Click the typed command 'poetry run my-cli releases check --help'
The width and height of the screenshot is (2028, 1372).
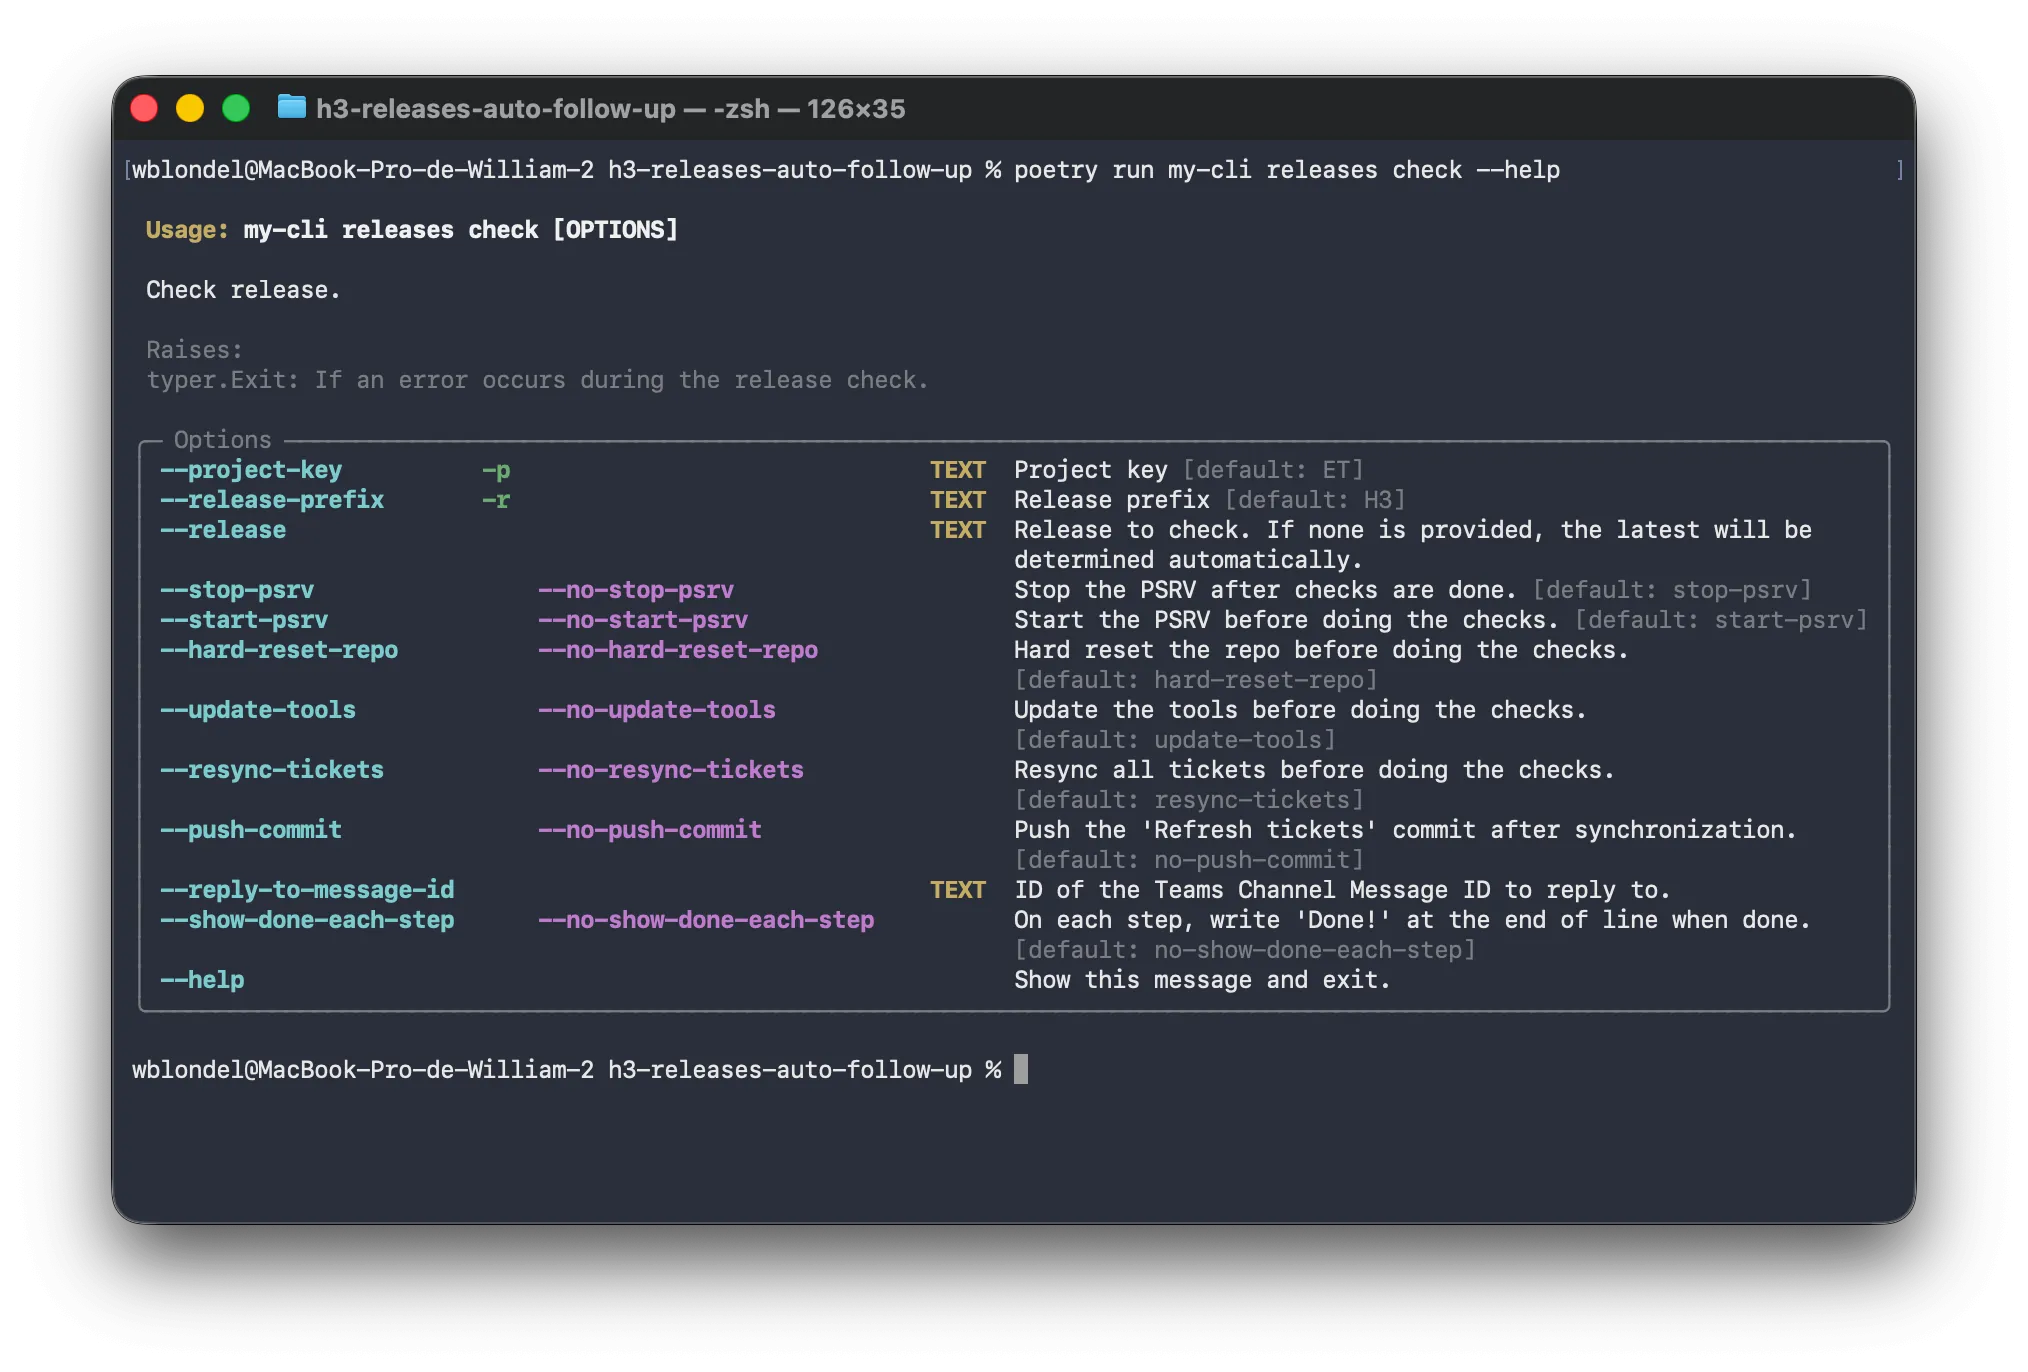click(1287, 170)
